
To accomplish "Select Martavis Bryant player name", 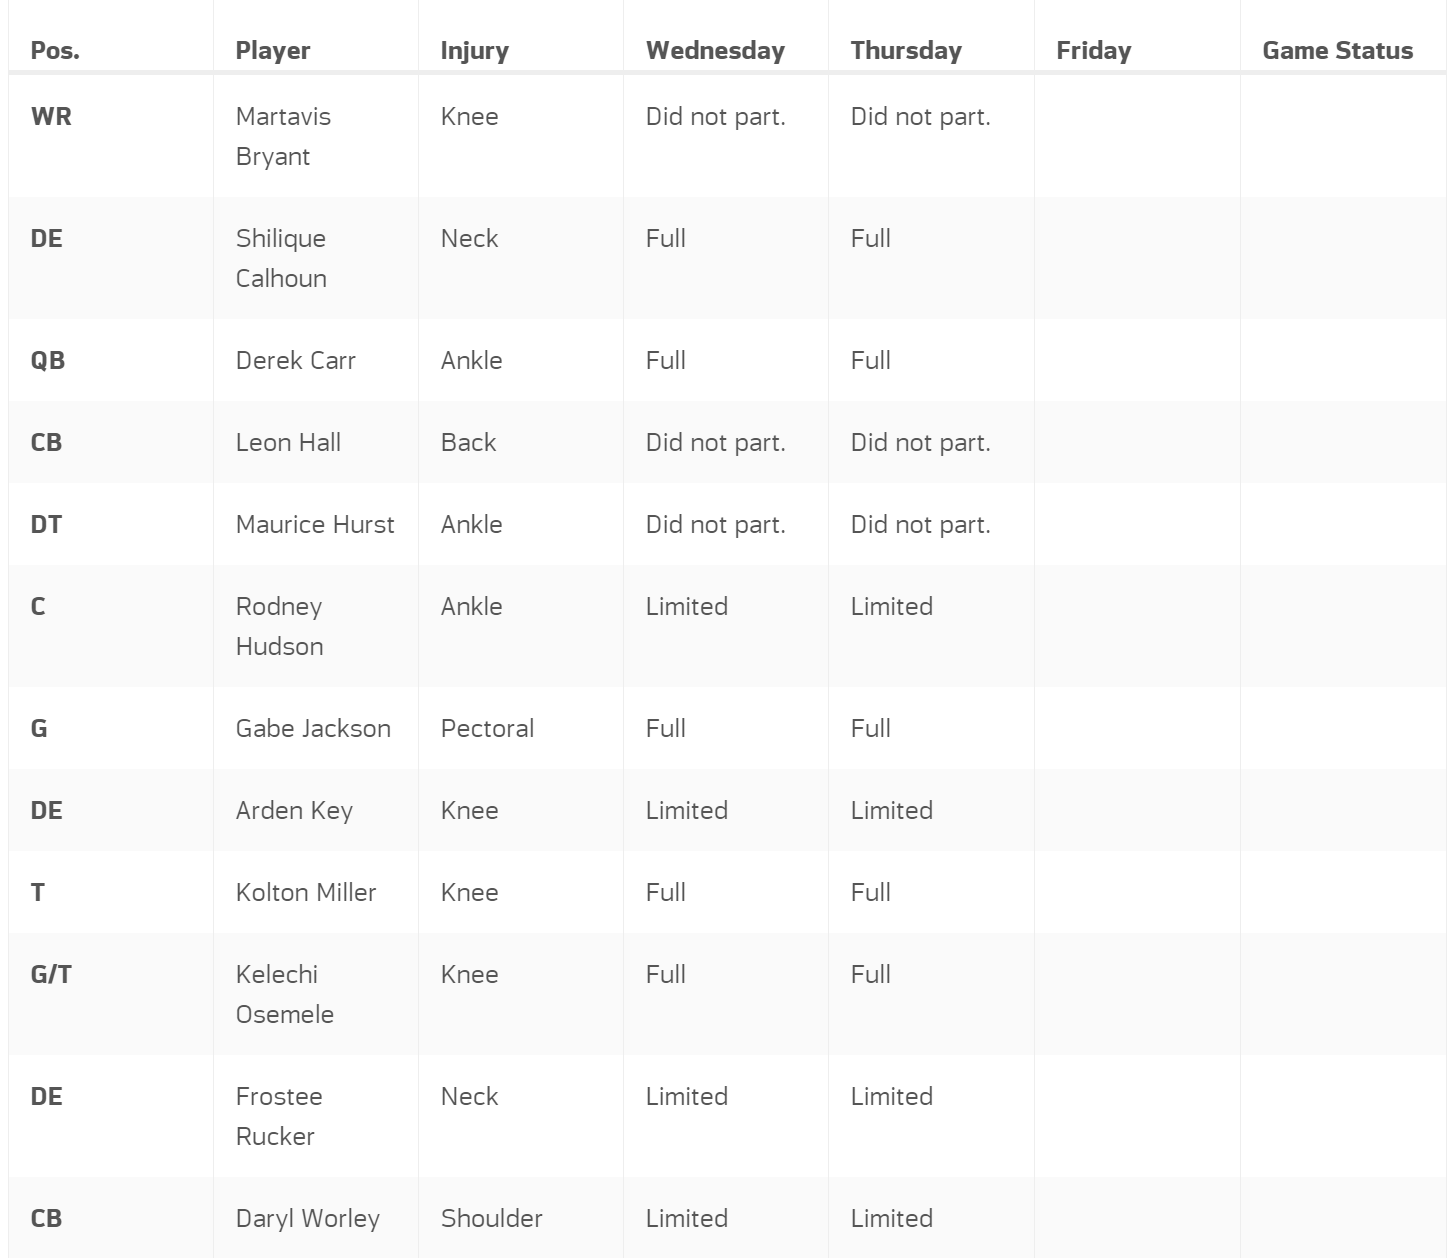I will pos(283,136).
